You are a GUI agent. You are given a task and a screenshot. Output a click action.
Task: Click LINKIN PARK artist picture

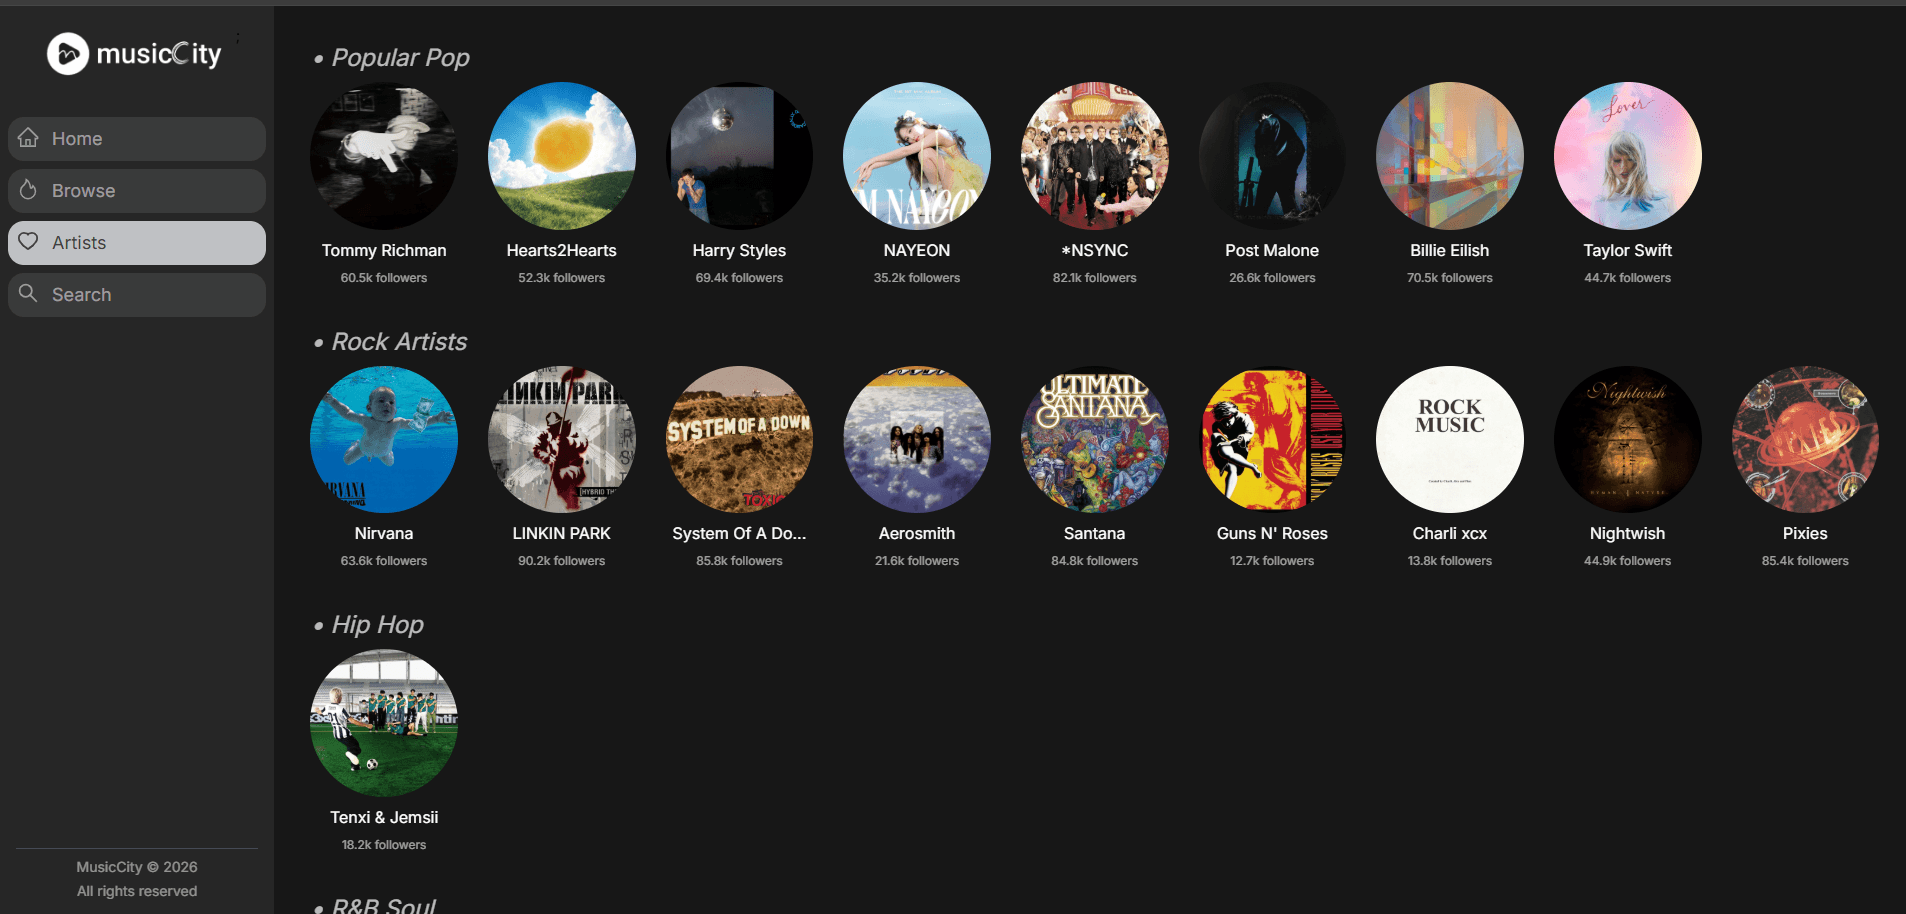(x=562, y=440)
